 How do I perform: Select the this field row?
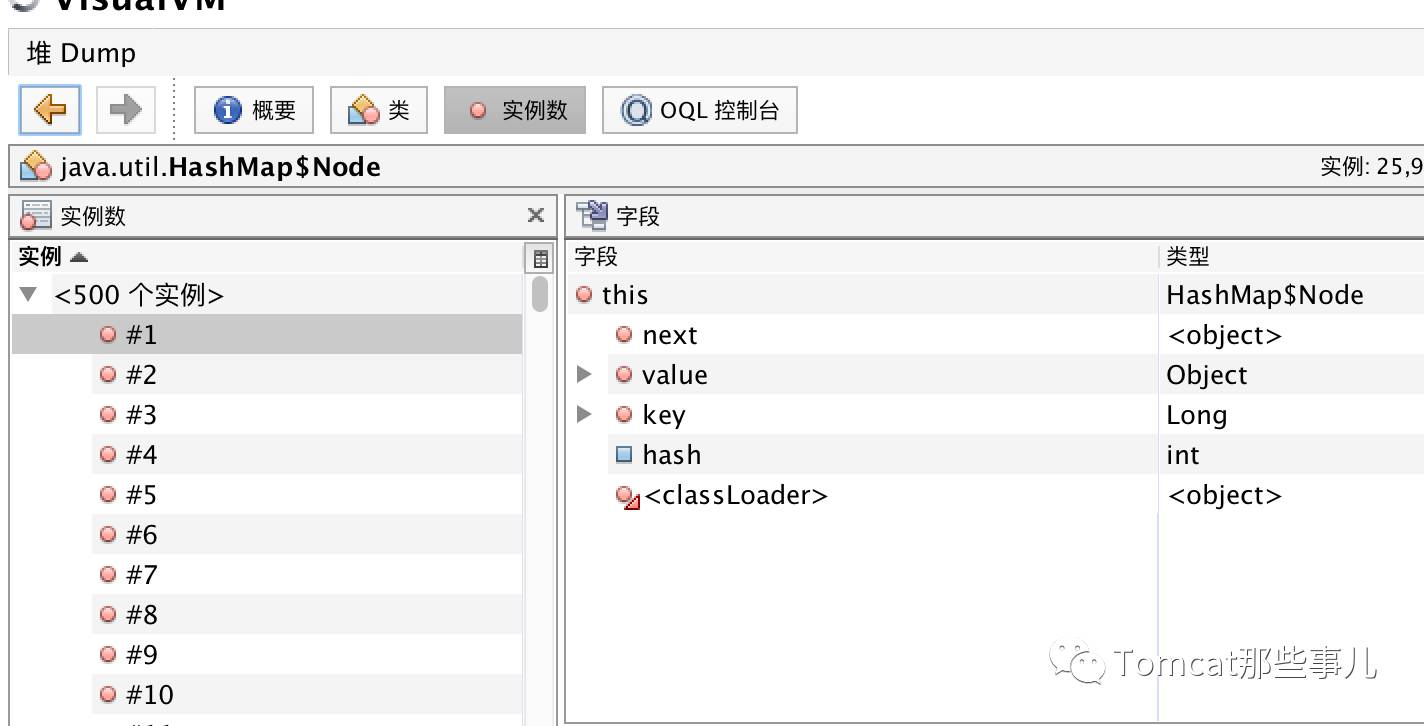click(995, 294)
